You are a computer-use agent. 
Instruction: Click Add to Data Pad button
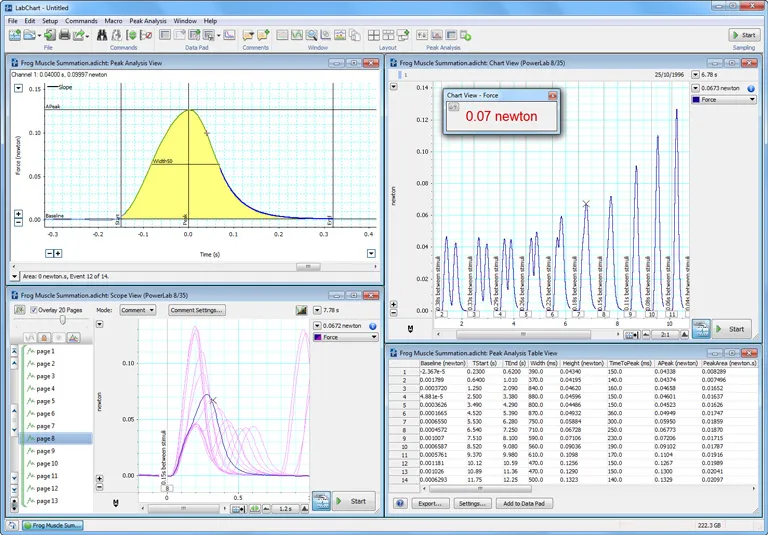[x=525, y=503]
